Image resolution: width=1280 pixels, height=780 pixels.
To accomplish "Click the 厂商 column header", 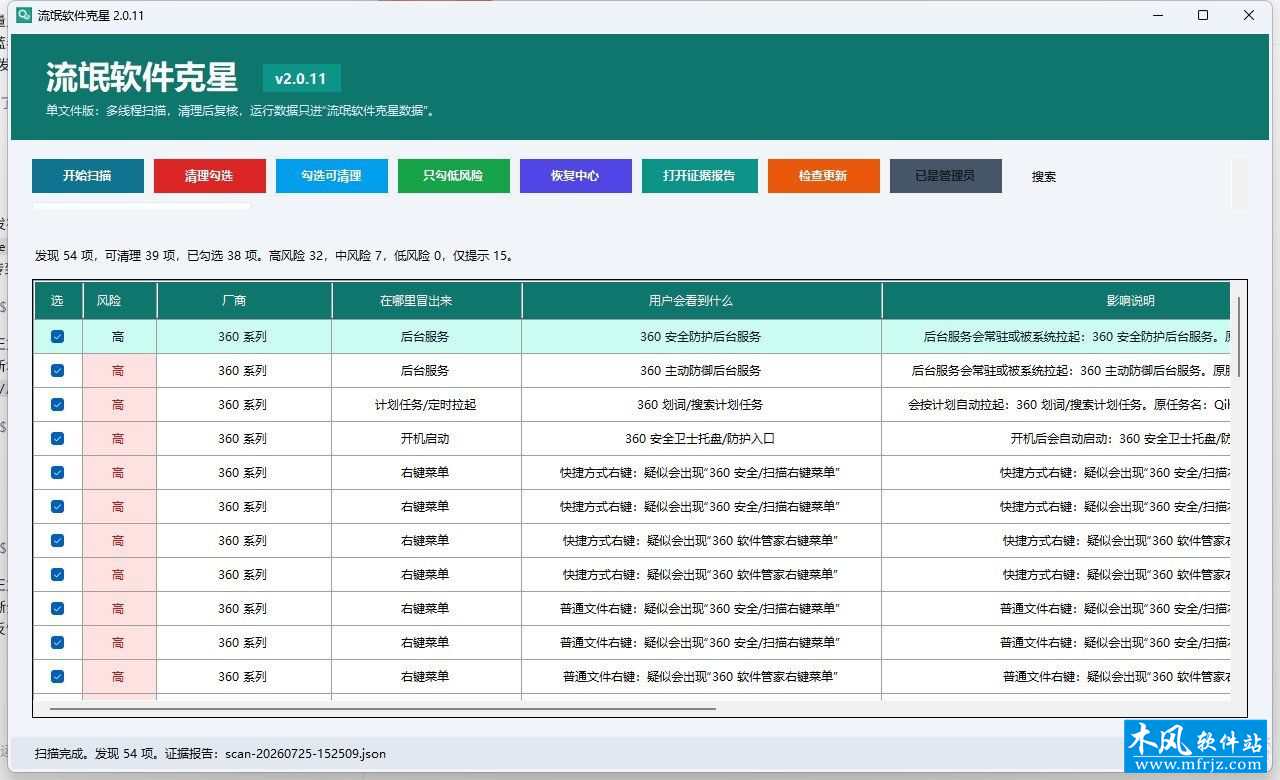I will (244, 301).
